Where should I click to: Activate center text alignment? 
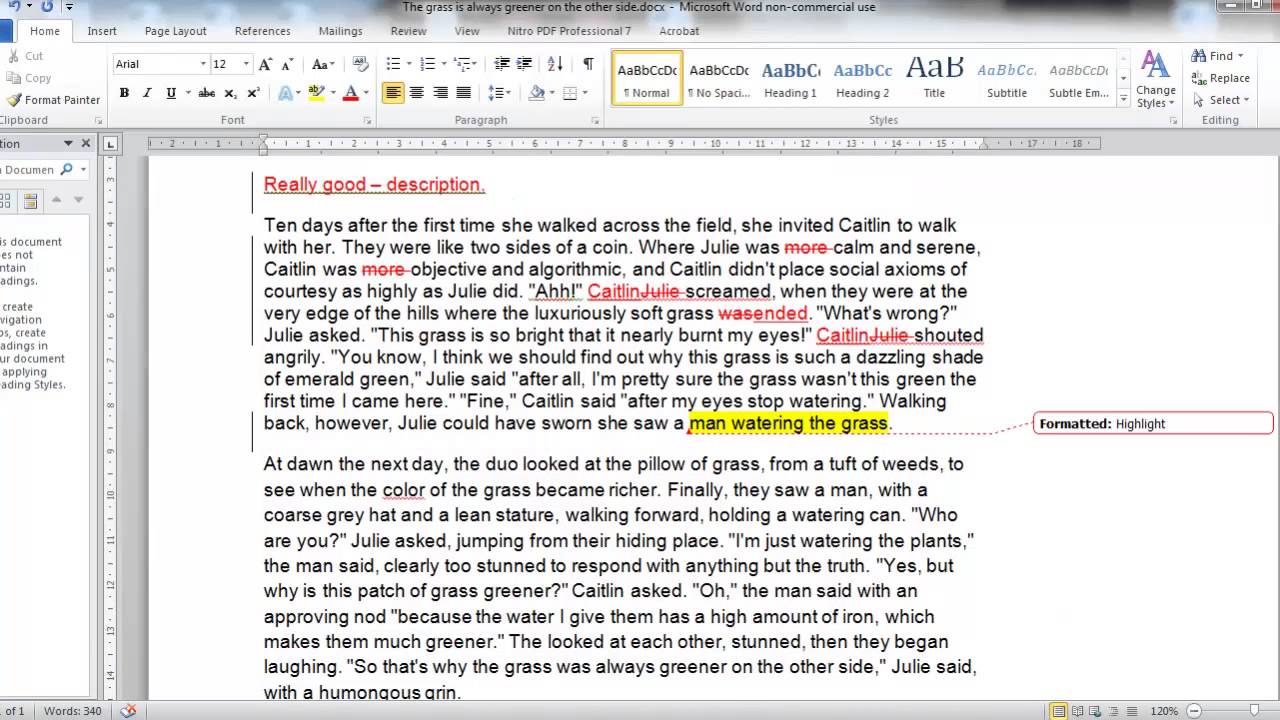417,92
